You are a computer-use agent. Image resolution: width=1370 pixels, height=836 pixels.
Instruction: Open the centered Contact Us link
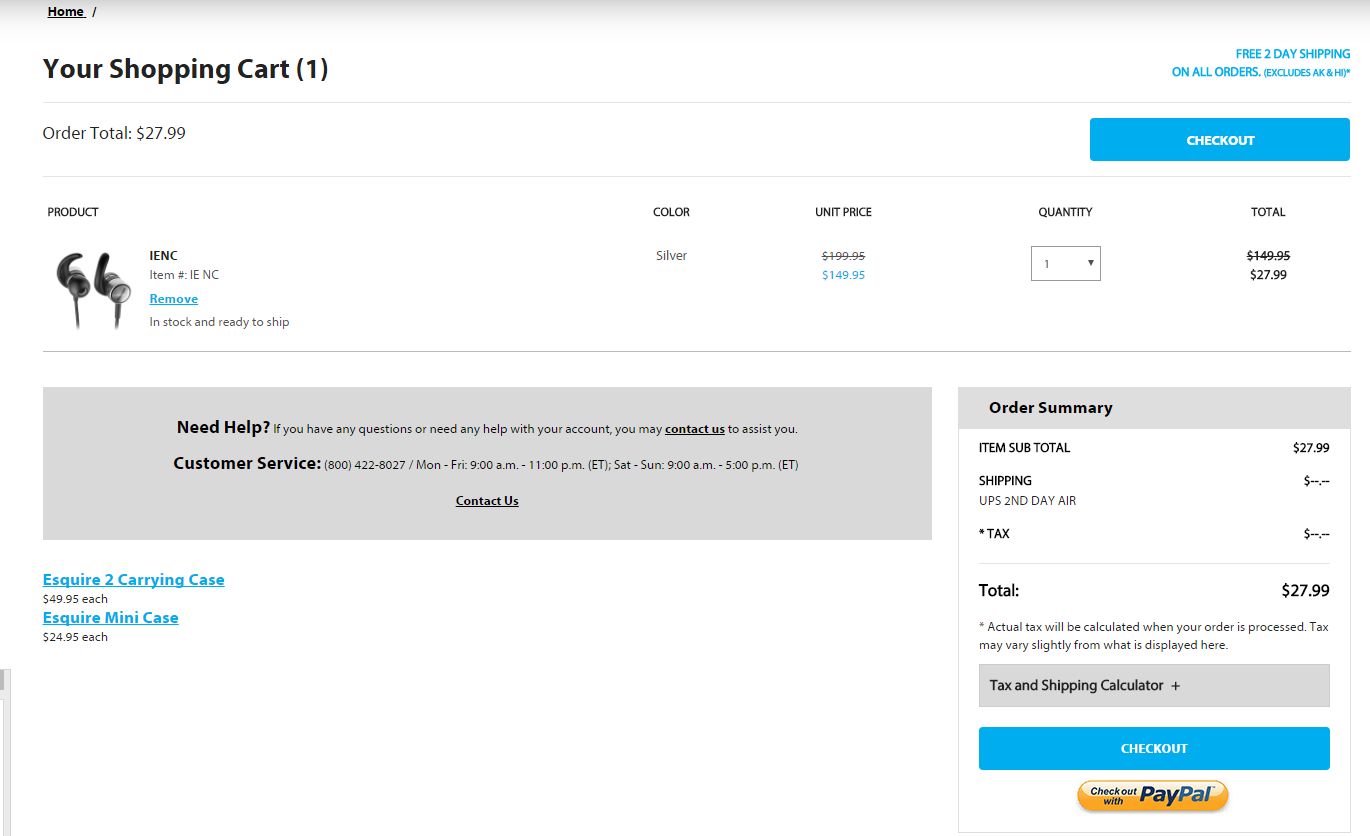pos(487,501)
